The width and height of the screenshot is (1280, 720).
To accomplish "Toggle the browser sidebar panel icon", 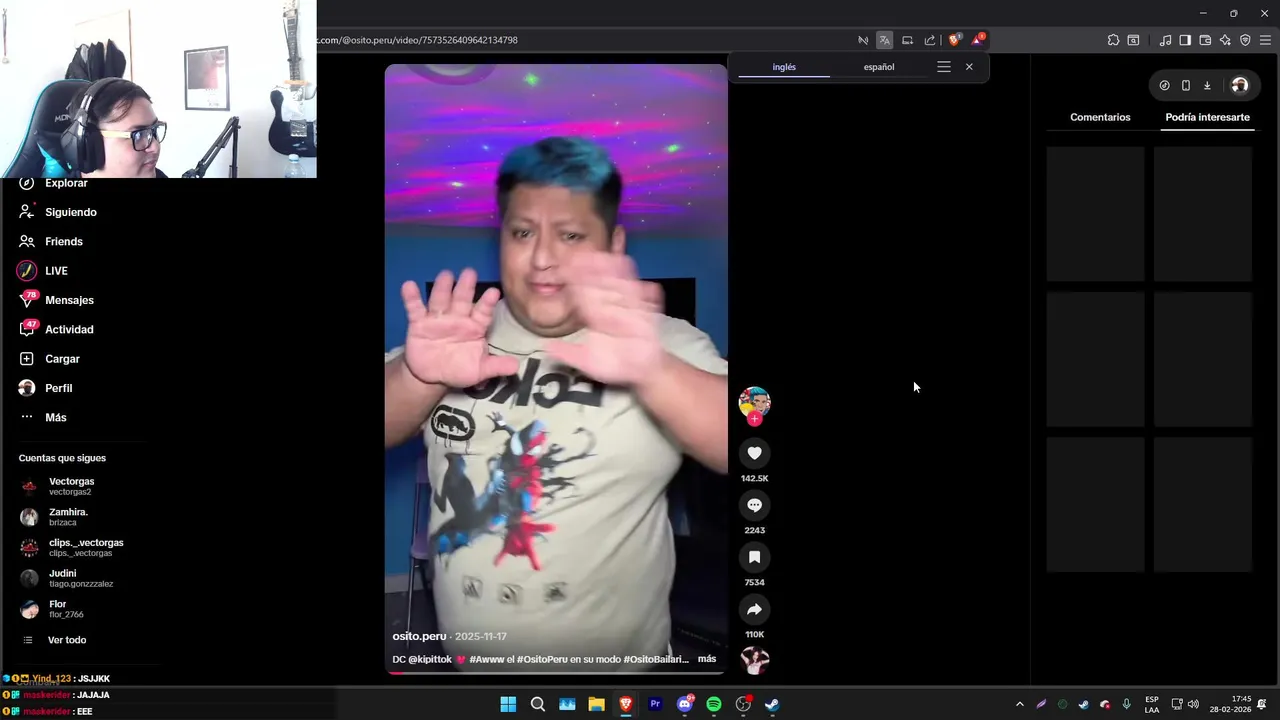I will [x=1185, y=40].
